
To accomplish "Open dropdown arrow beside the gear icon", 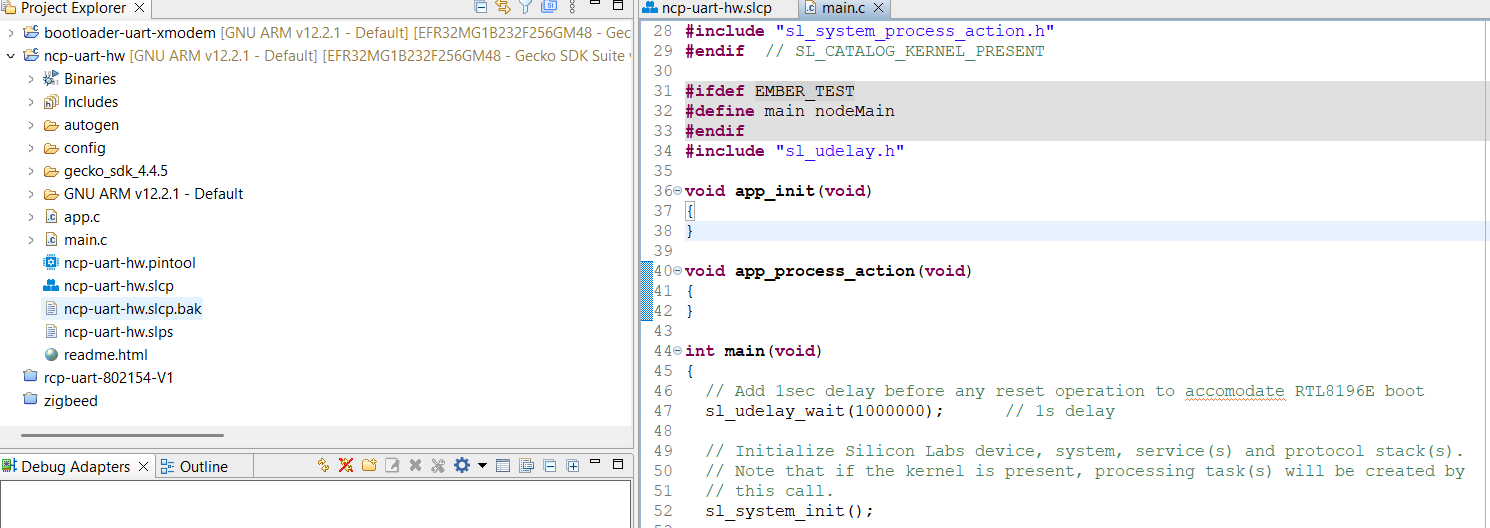I will [x=482, y=466].
